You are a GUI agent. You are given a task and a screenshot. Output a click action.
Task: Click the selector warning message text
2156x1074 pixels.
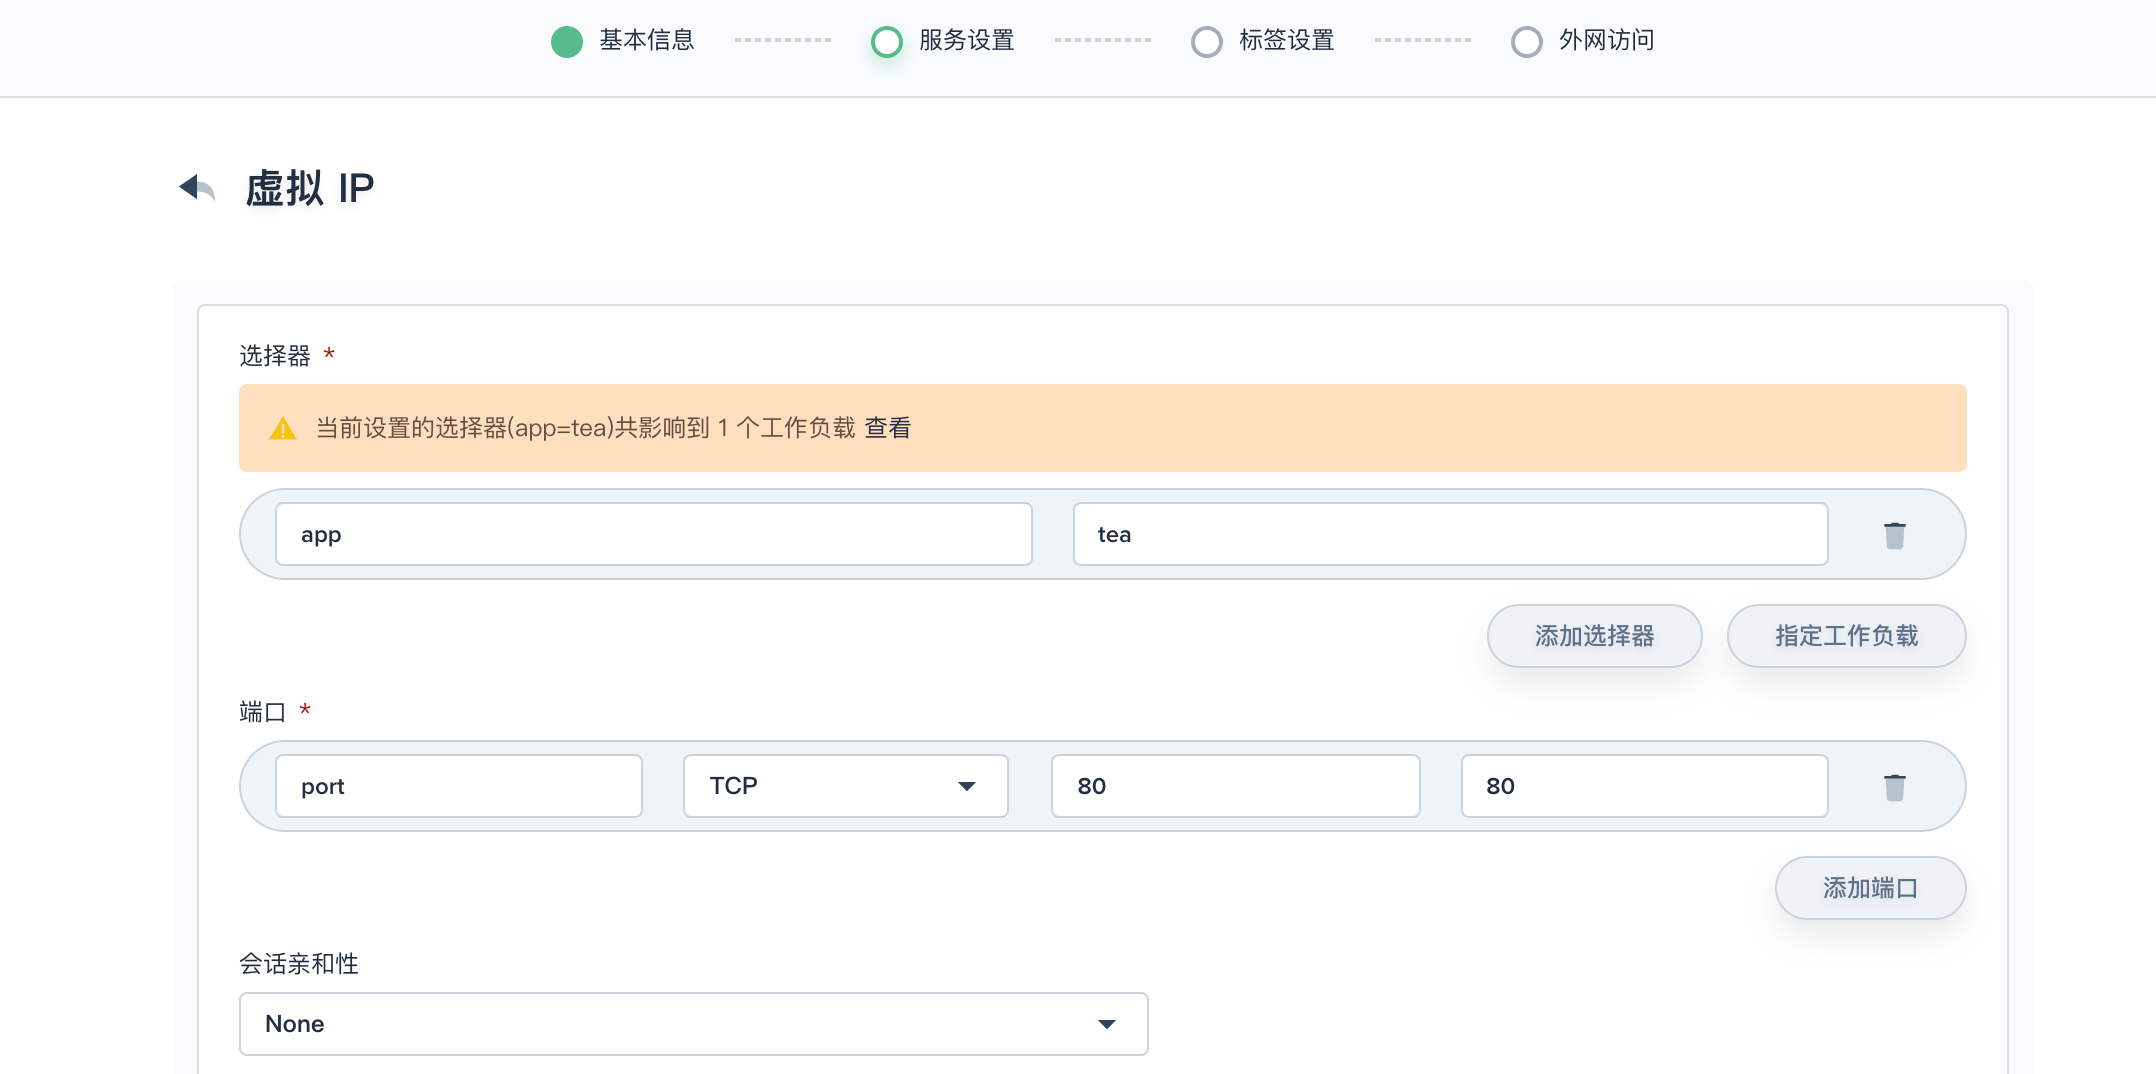tap(586, 428)
